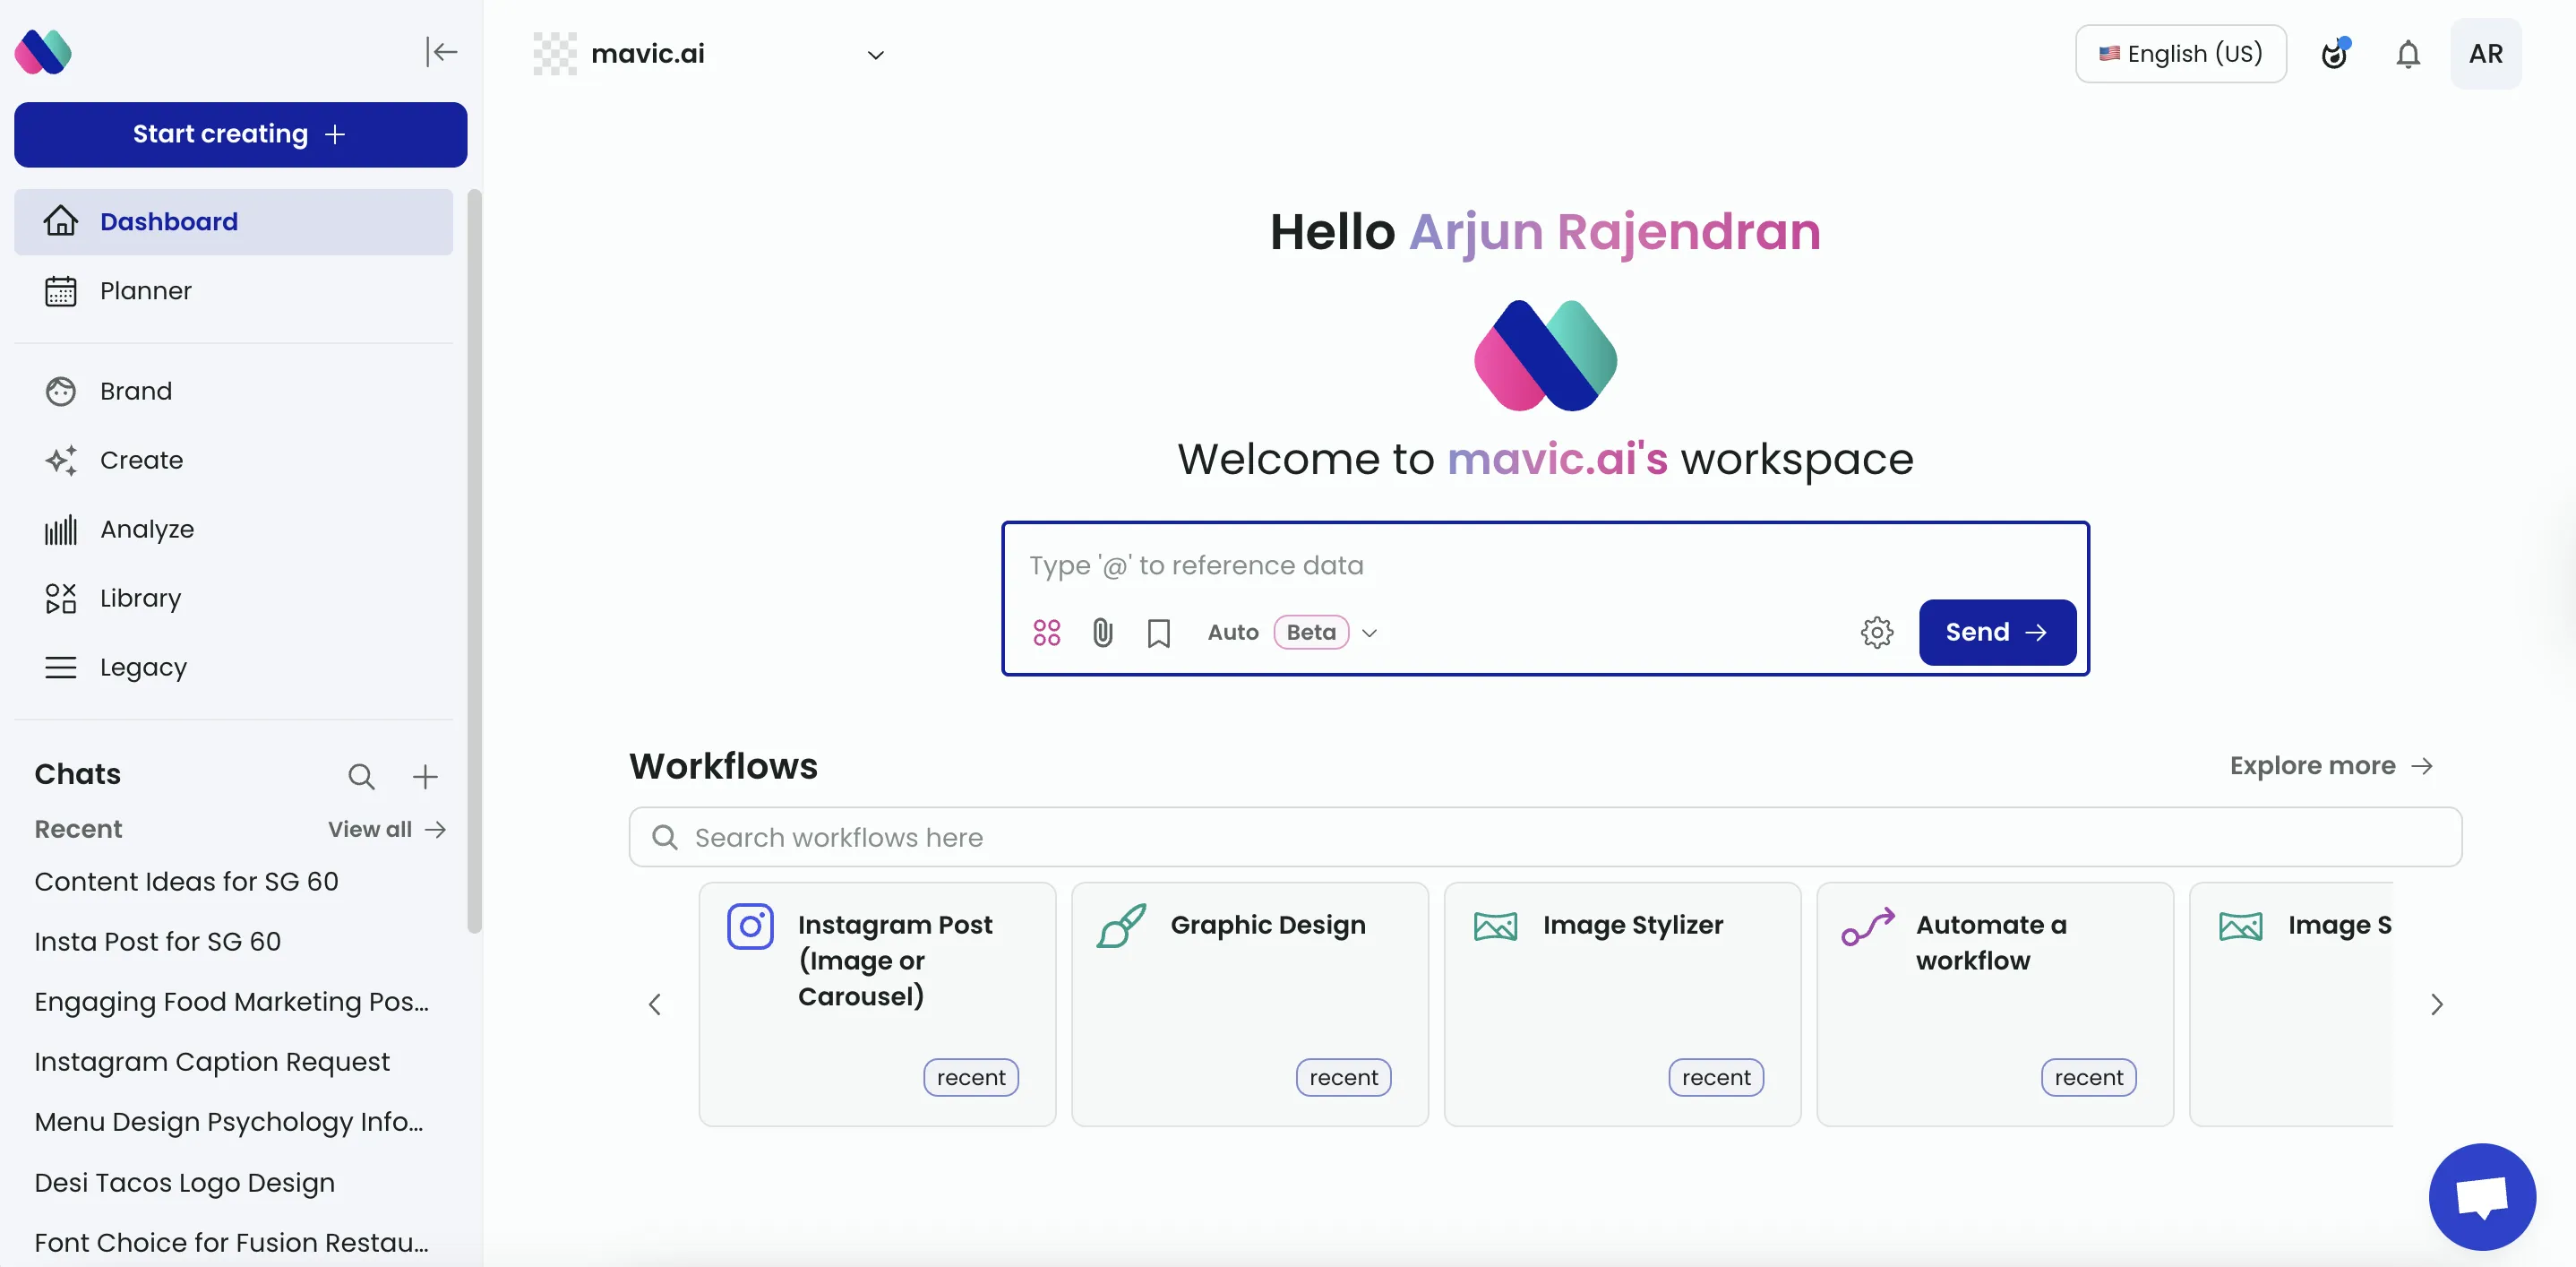The image size is (2576, 1267).
Task: Click the Start creating button
Action: coord(240,134)
